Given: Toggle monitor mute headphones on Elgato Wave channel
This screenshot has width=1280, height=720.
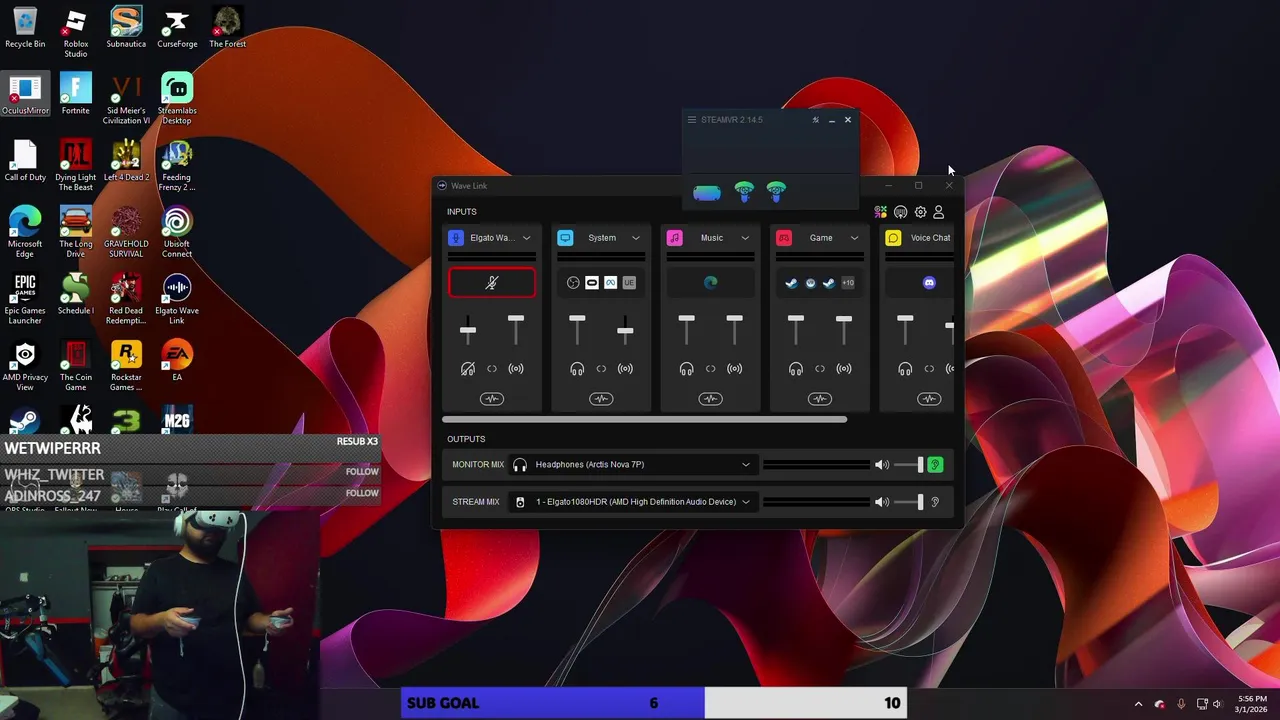Looking at the screenshot, I should [468, 369].
